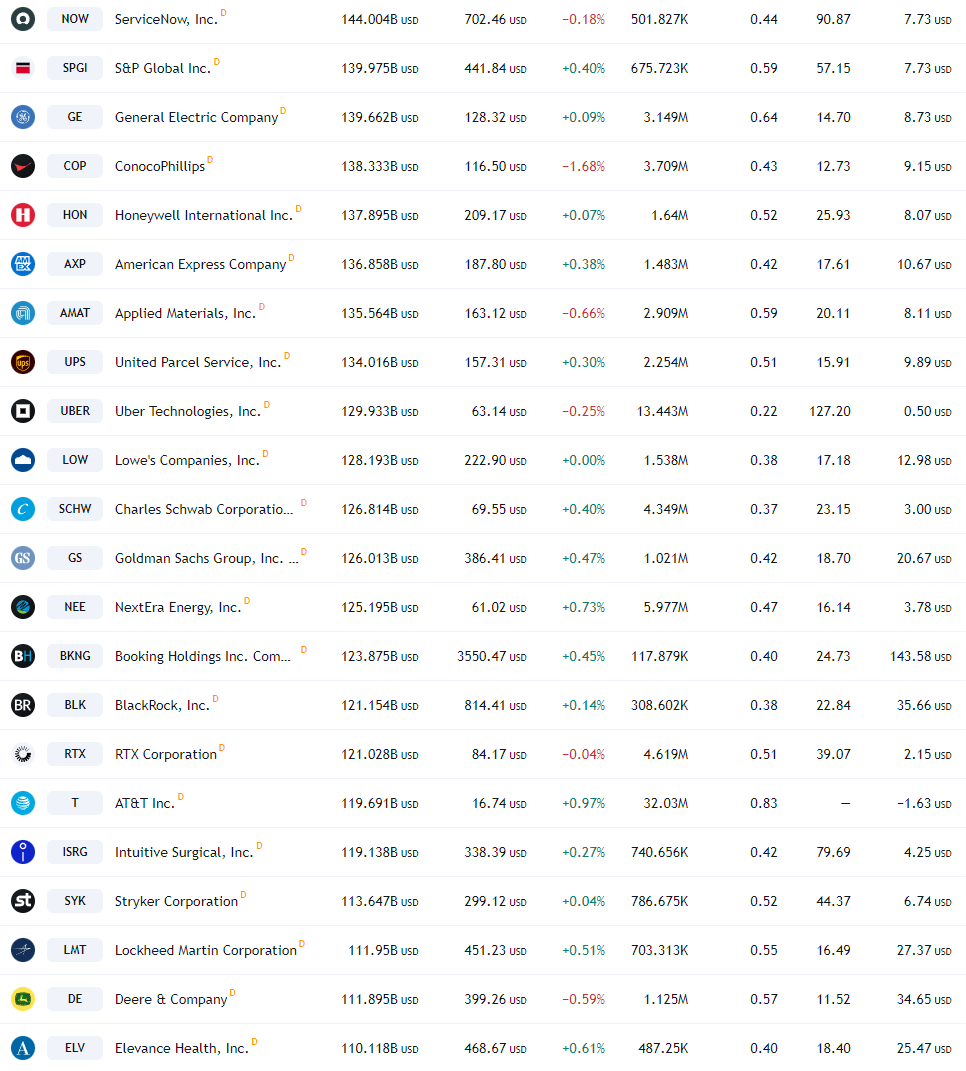Viewport: 966px width, 1071px height.
Task: Select the SCHW ticker badge
Action: (x=75, y=509)
